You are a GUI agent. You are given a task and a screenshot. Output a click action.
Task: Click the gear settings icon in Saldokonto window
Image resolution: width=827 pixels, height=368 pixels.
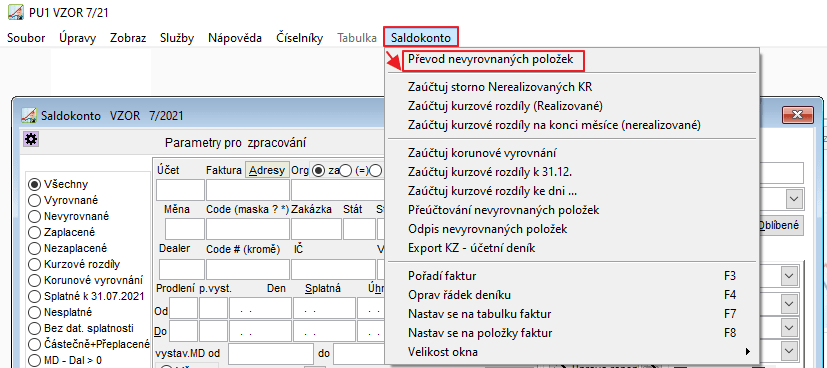click(31, 139)
